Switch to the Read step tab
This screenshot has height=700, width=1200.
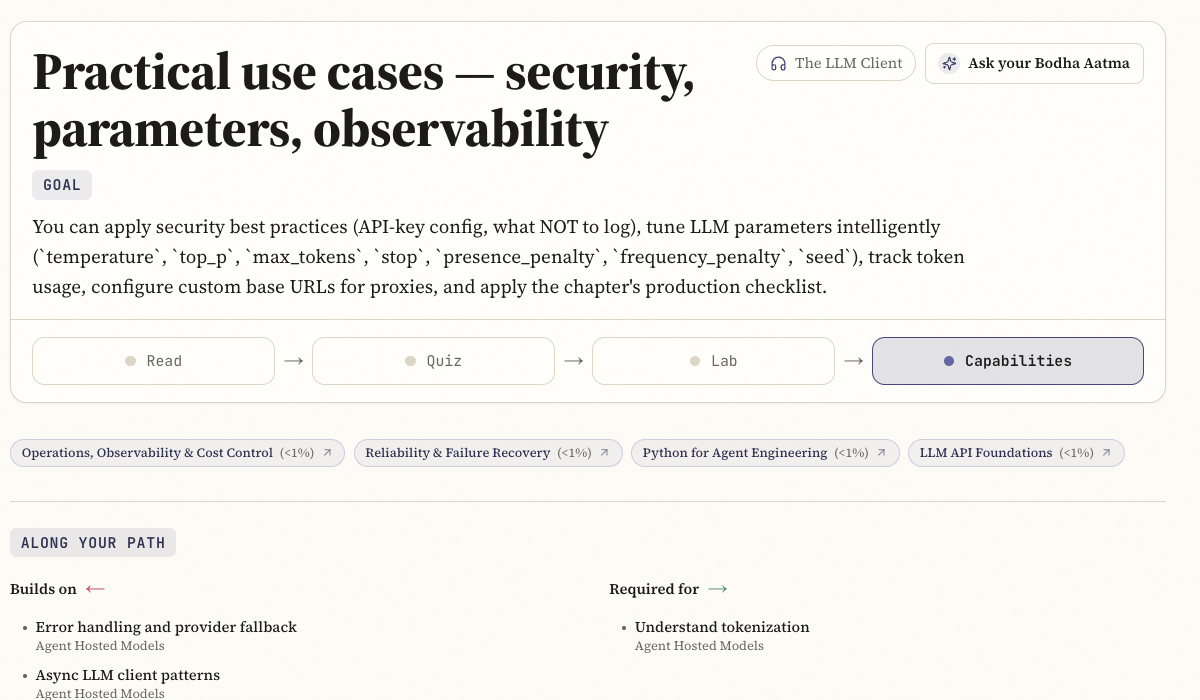point(153,361)
